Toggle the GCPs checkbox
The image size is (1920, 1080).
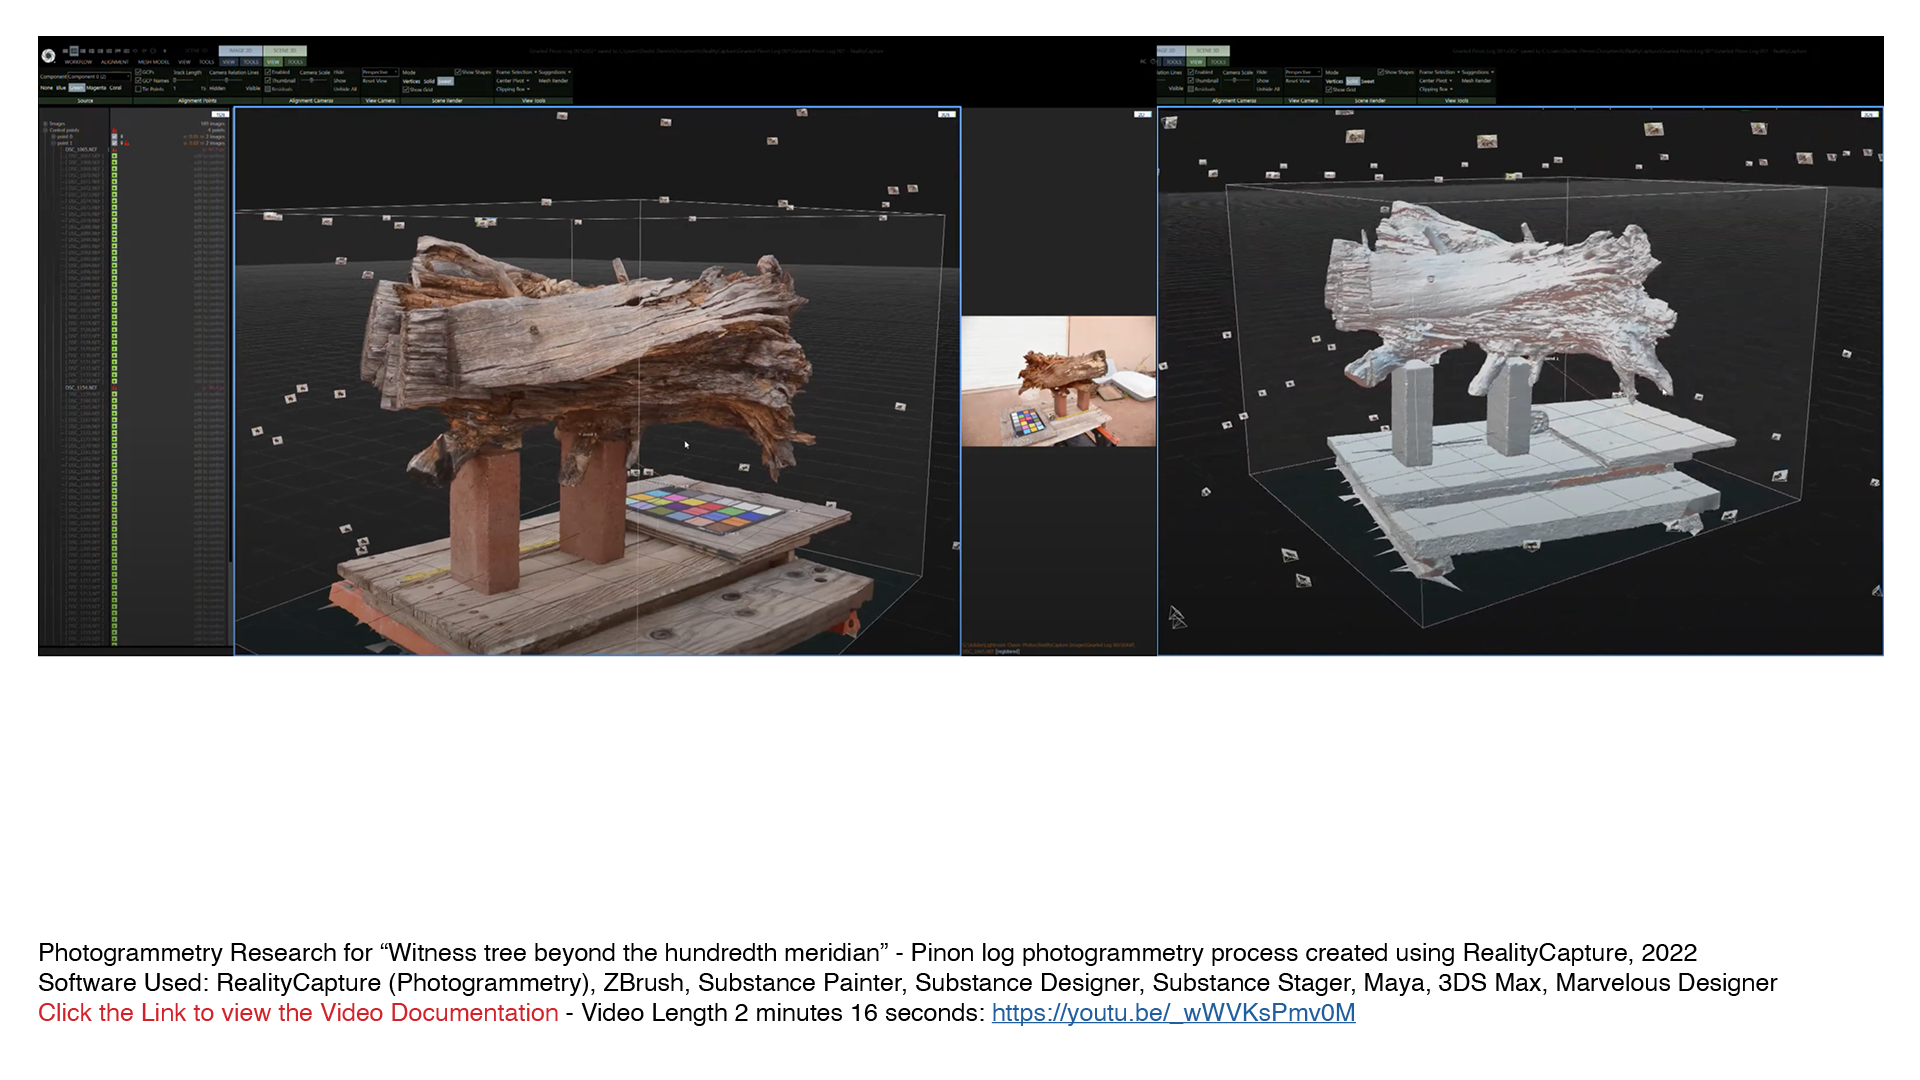(x=138, y=72)
